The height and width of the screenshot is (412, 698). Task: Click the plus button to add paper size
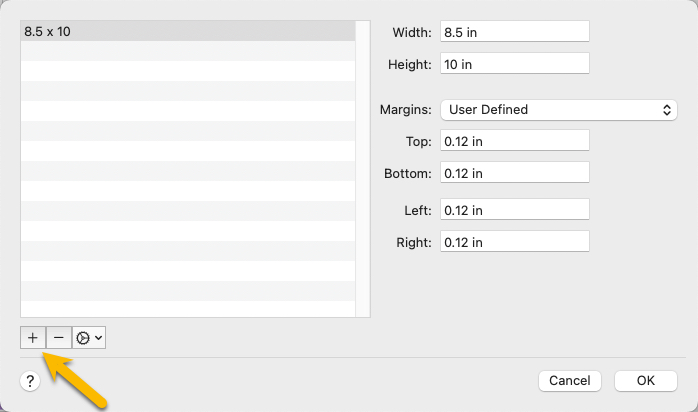[33, 338]
